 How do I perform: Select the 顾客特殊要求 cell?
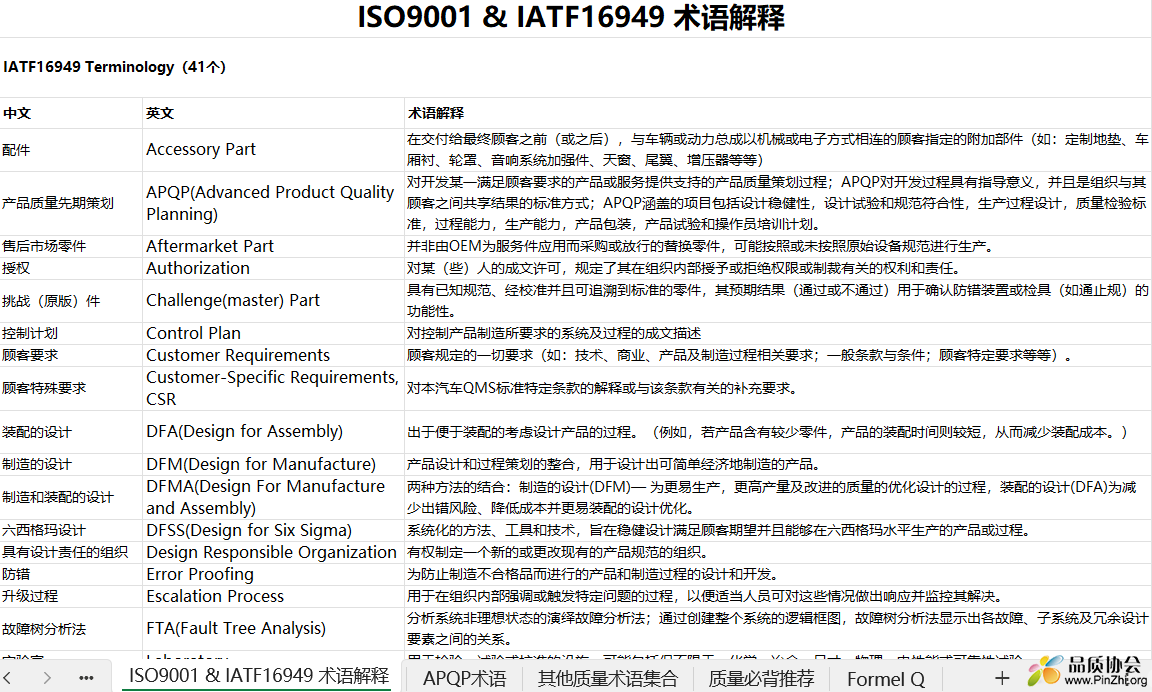[x=71, y=388]
